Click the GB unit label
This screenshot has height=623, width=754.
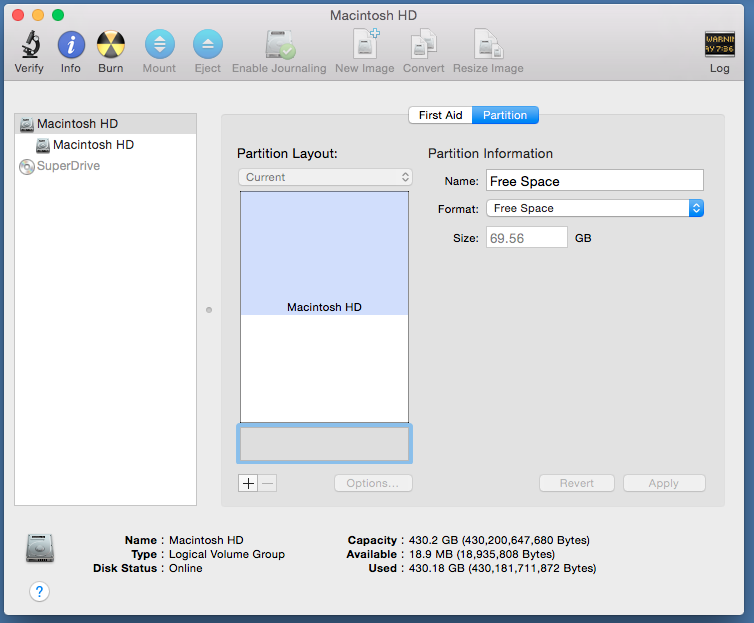tap(583, 238)
